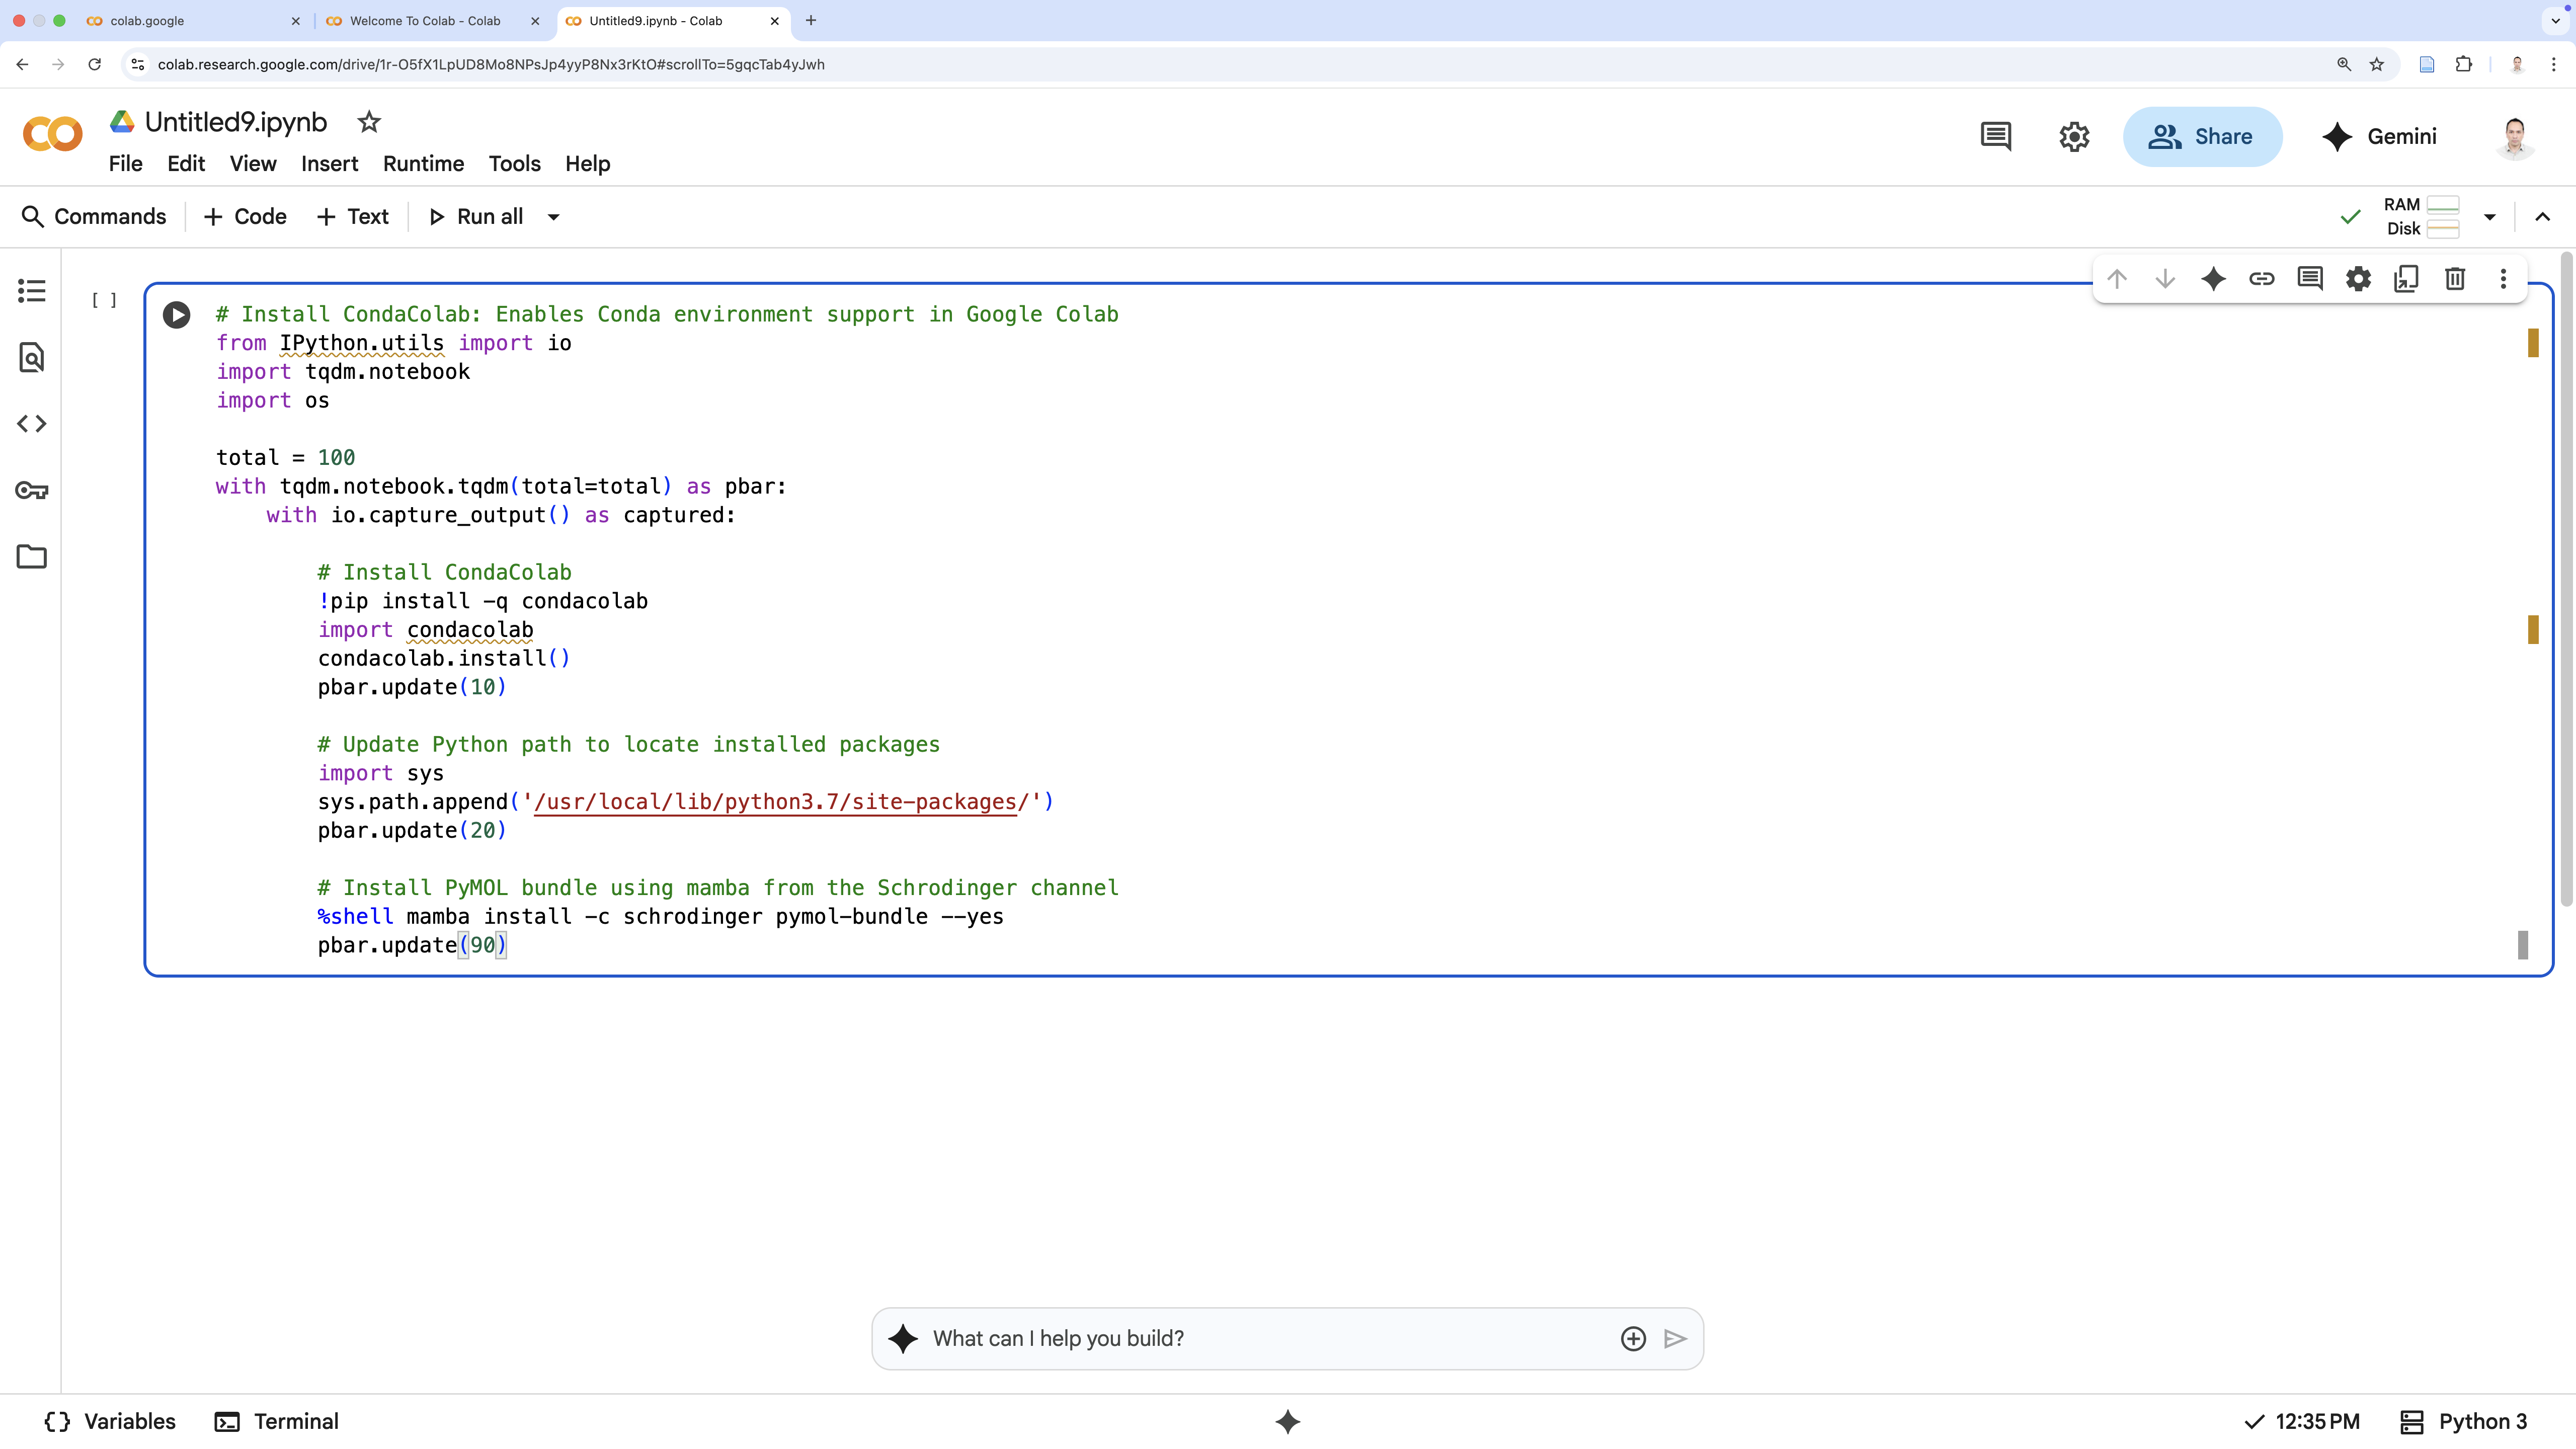This screenshot has width=2576, height=1449.
Task: Star the Untitled9.ipynb notebook
Action: 369,122
